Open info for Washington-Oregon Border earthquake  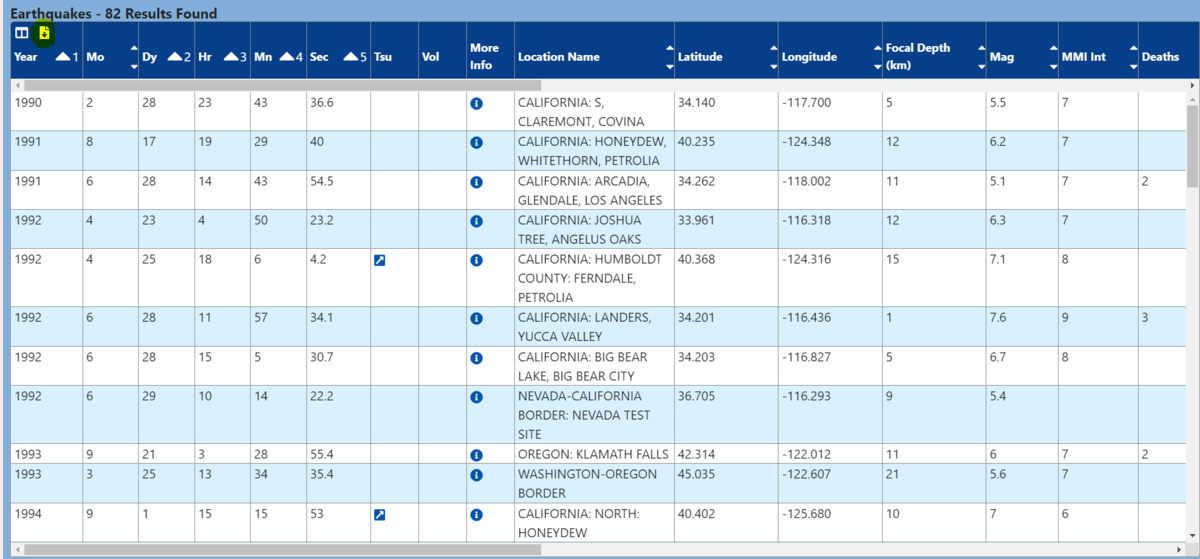pyautogui.click(x=476, y=475)
